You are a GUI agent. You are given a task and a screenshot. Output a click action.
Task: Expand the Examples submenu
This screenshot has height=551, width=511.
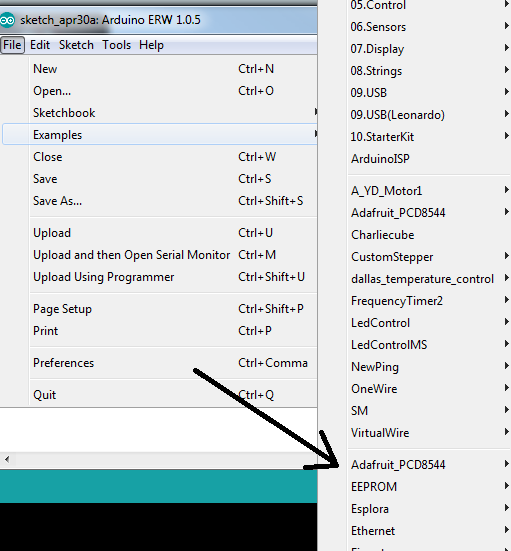pyautogui.click(x=160, y=135)
